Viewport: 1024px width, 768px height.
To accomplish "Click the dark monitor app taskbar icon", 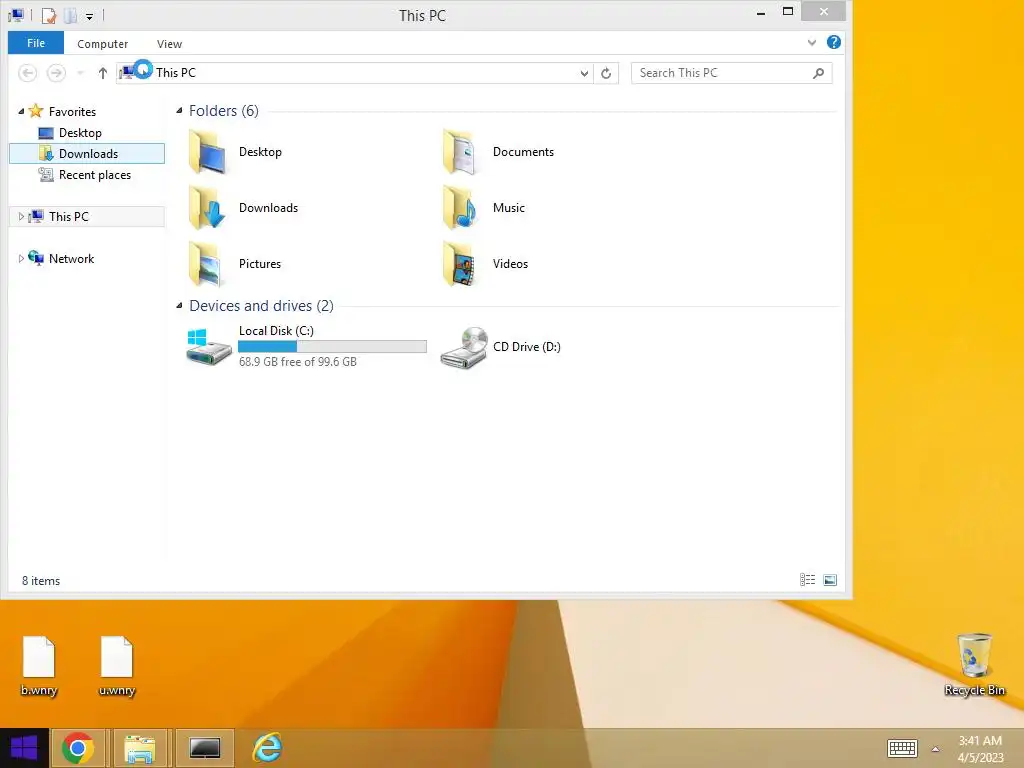I will 205,748.
